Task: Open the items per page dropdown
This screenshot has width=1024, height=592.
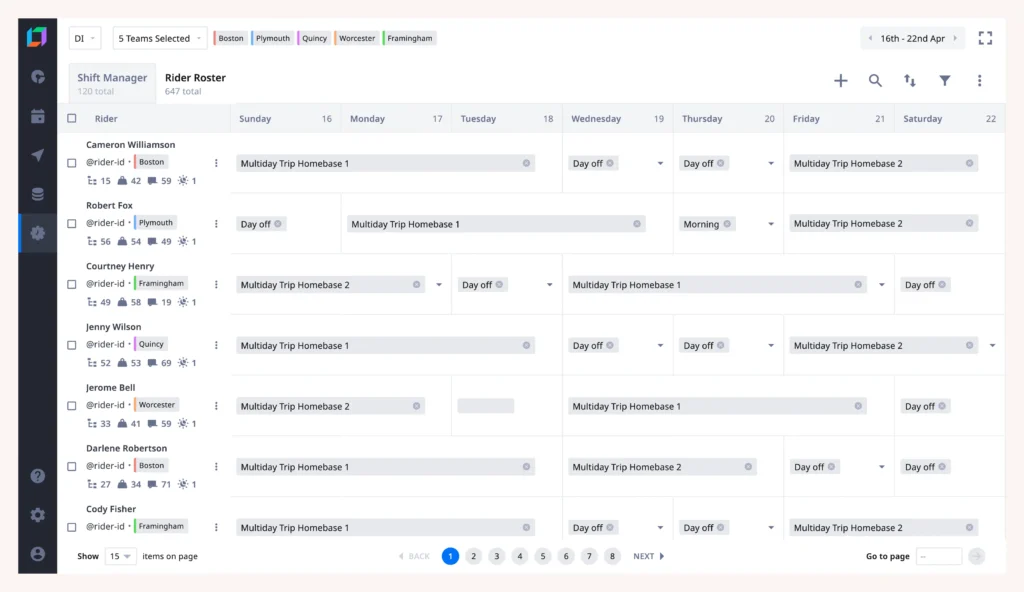Action: (x=120, y=556)
